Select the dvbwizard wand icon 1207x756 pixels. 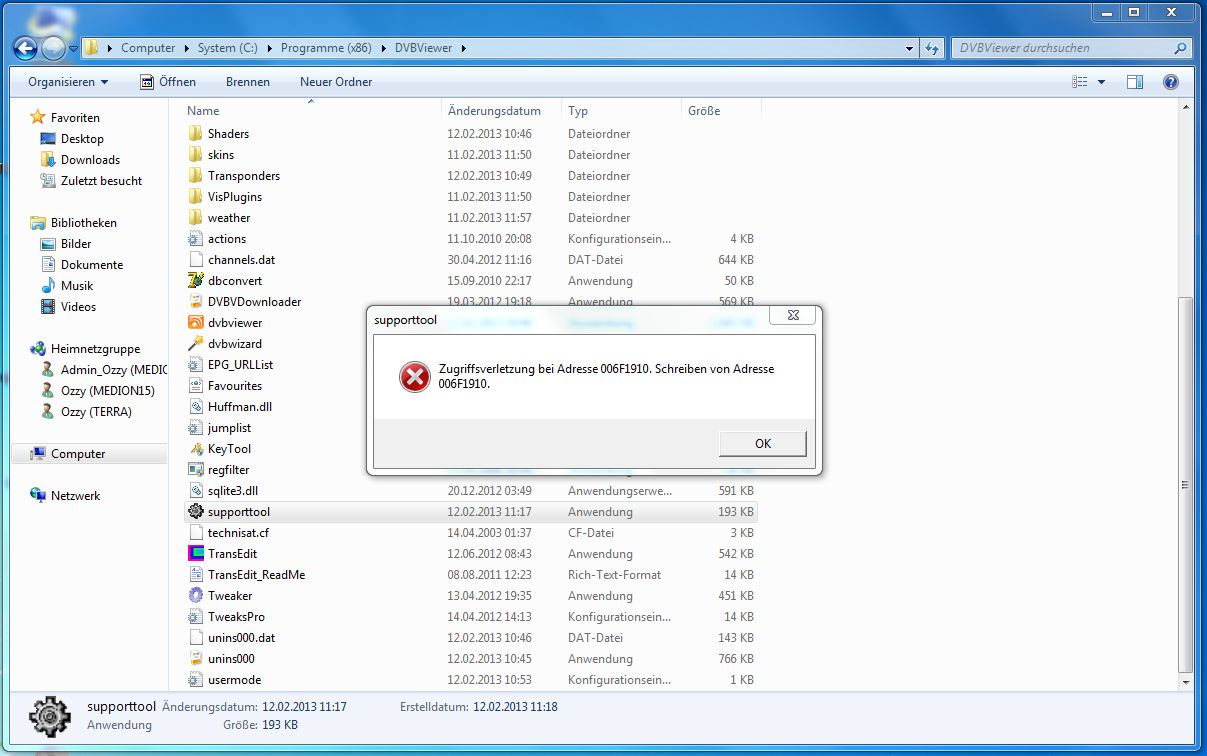tap(196, 344)
